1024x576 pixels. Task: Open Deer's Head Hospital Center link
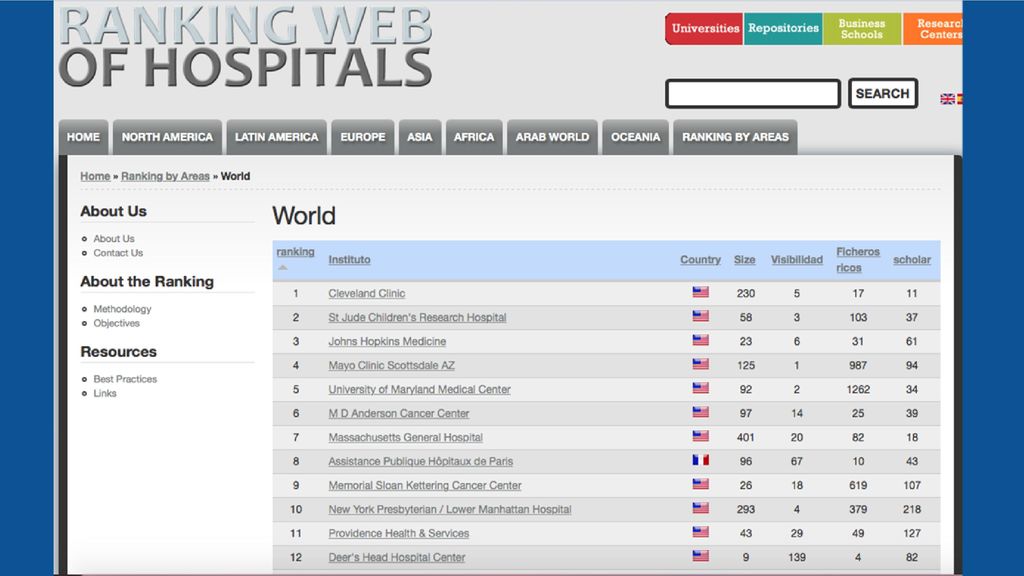pos(396,557)
